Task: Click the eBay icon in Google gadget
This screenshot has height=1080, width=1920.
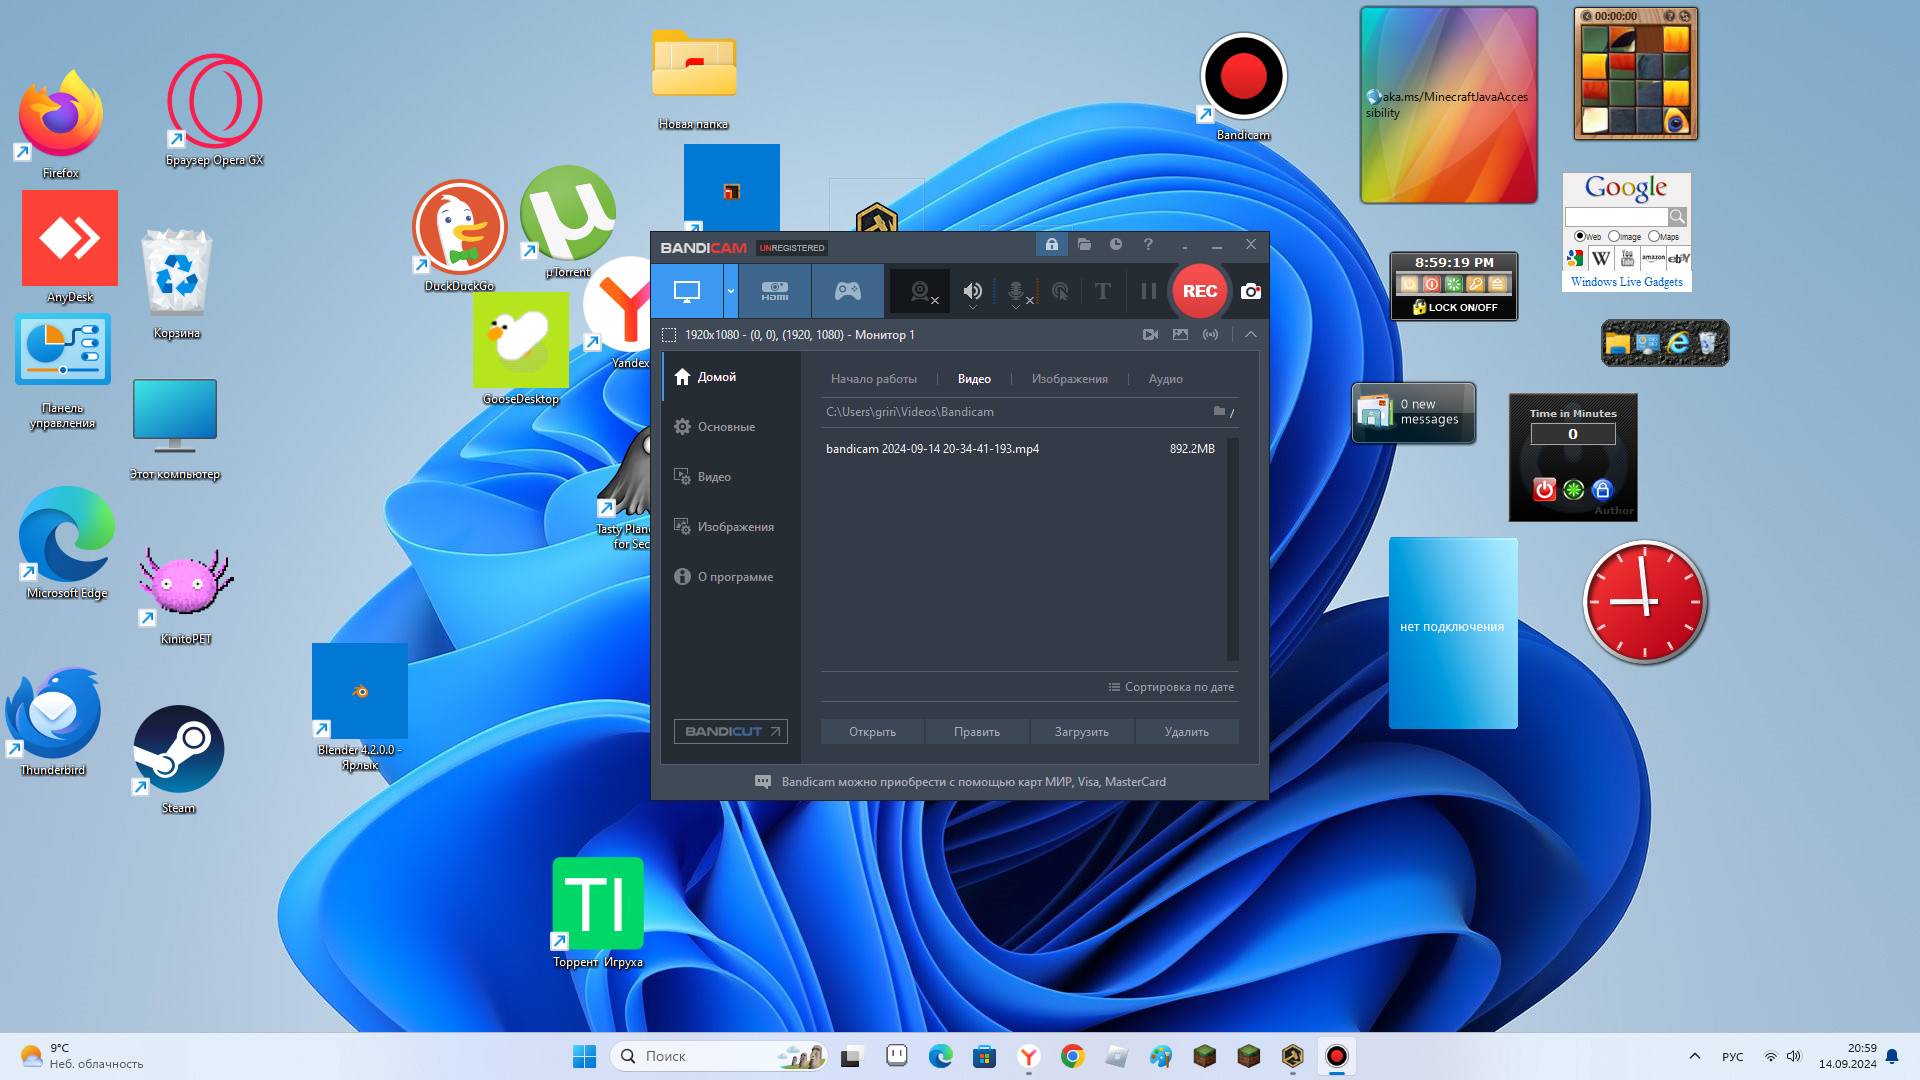Action: click(x=1679, y=258)
